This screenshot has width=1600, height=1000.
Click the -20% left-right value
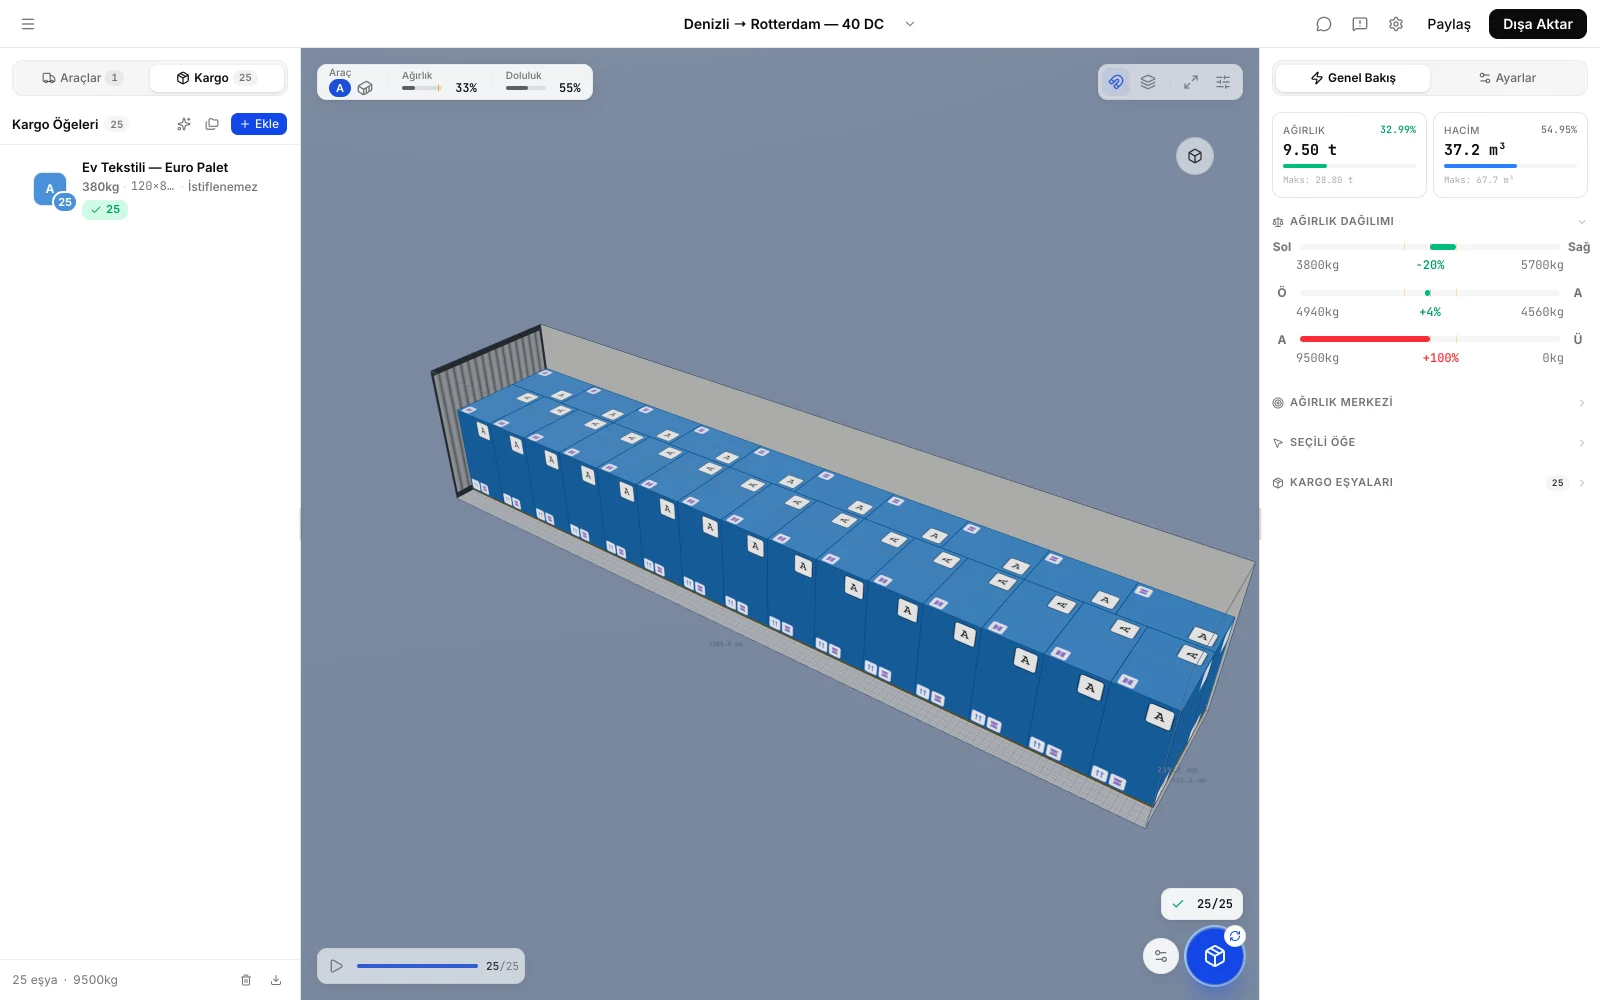(x=1430, y=265)
